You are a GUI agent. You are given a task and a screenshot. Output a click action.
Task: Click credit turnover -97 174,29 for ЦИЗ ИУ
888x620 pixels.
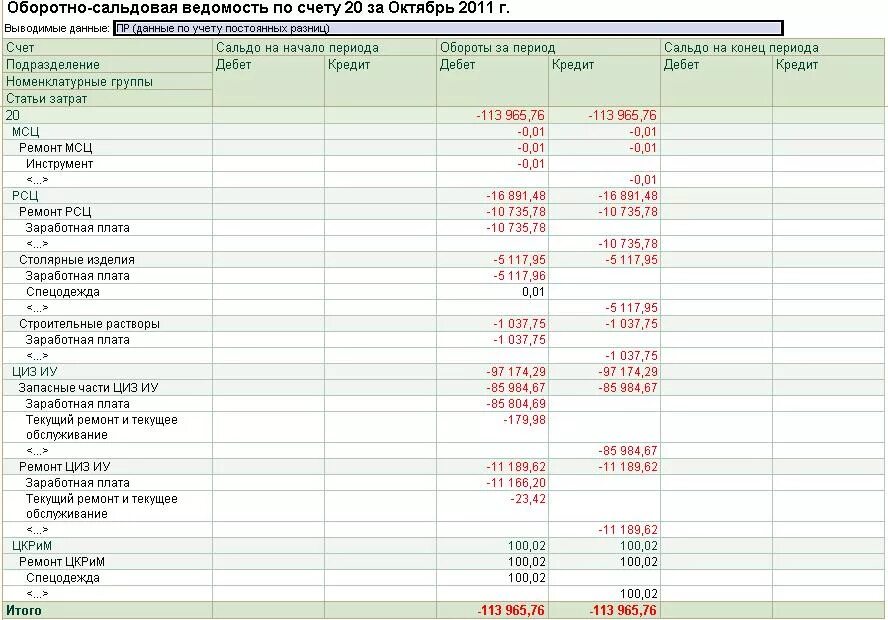628,372
